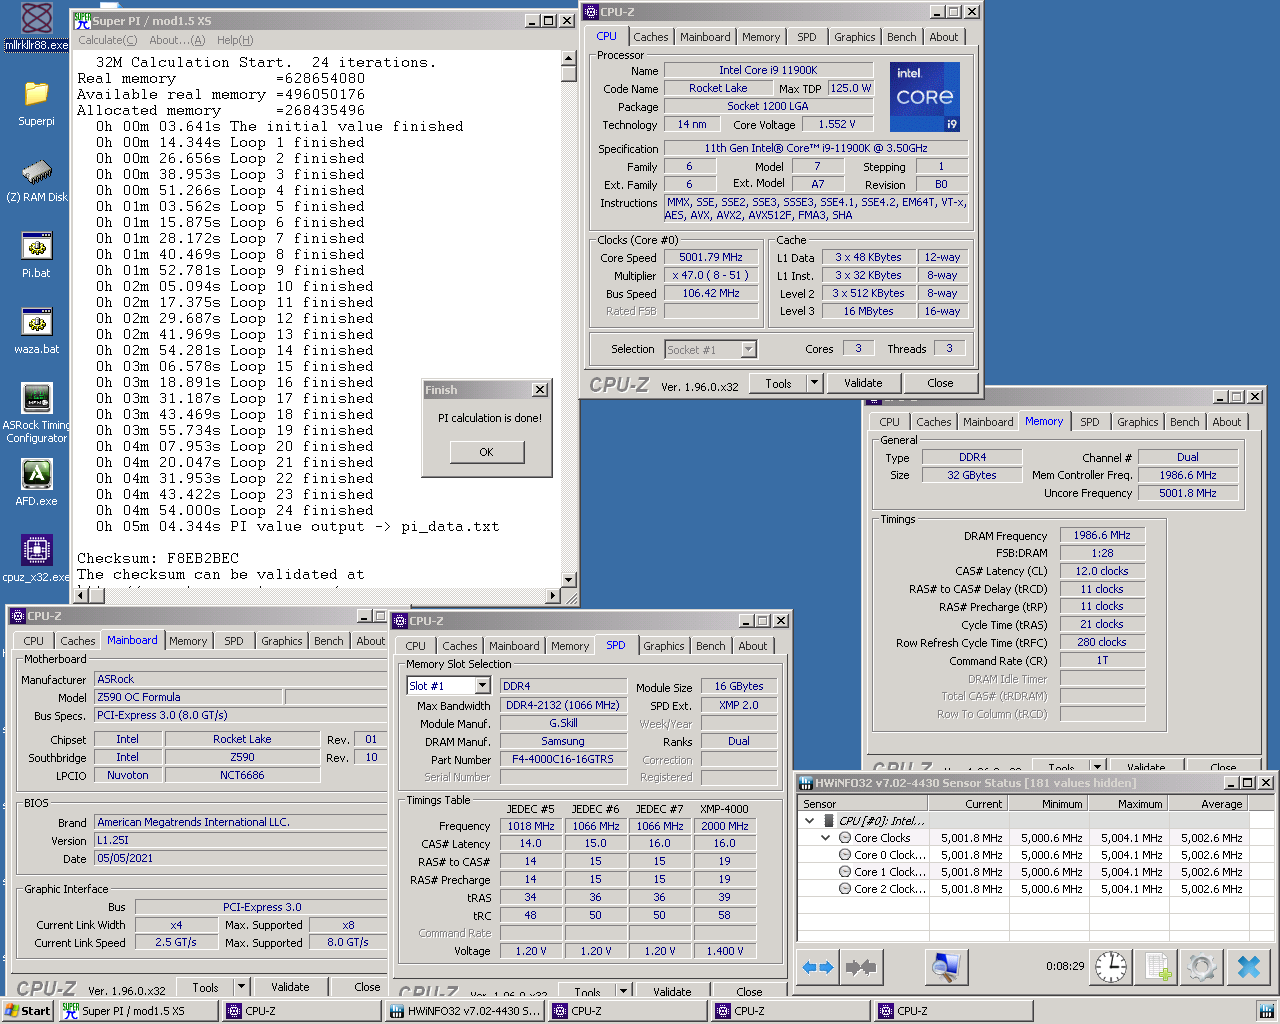Open the Calculate menu in Super PI
Viewport: 1280px width, 1024px height.
tap(108, 40)
